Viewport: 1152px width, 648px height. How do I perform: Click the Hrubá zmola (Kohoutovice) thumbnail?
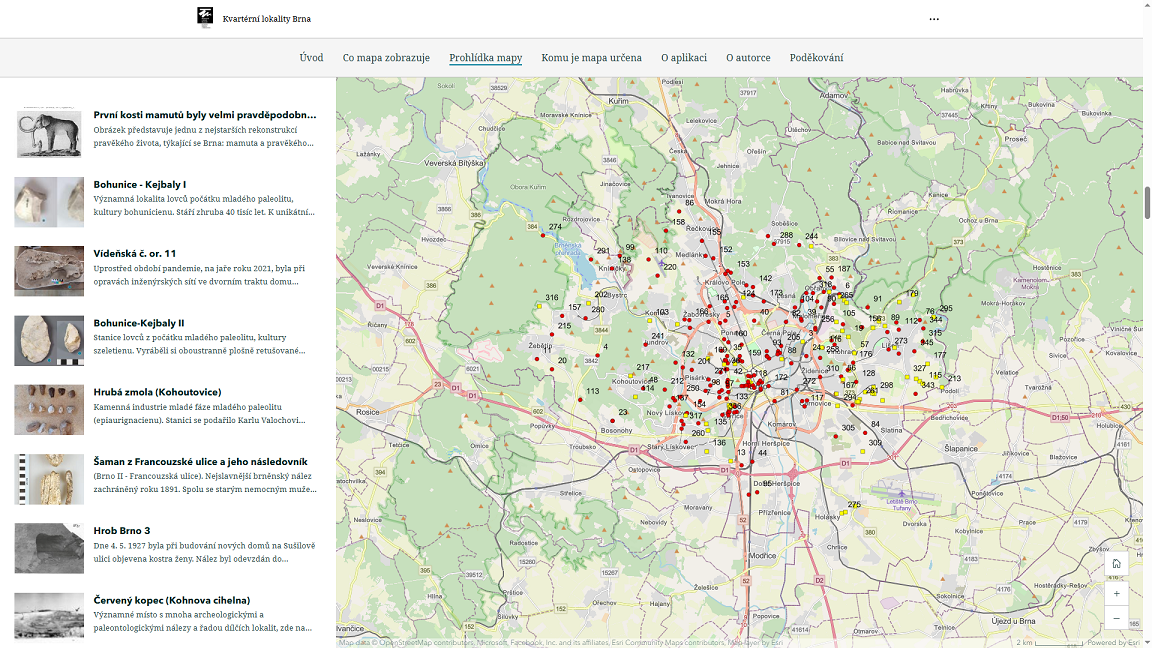pyautogui.click(x=49, y=409)
